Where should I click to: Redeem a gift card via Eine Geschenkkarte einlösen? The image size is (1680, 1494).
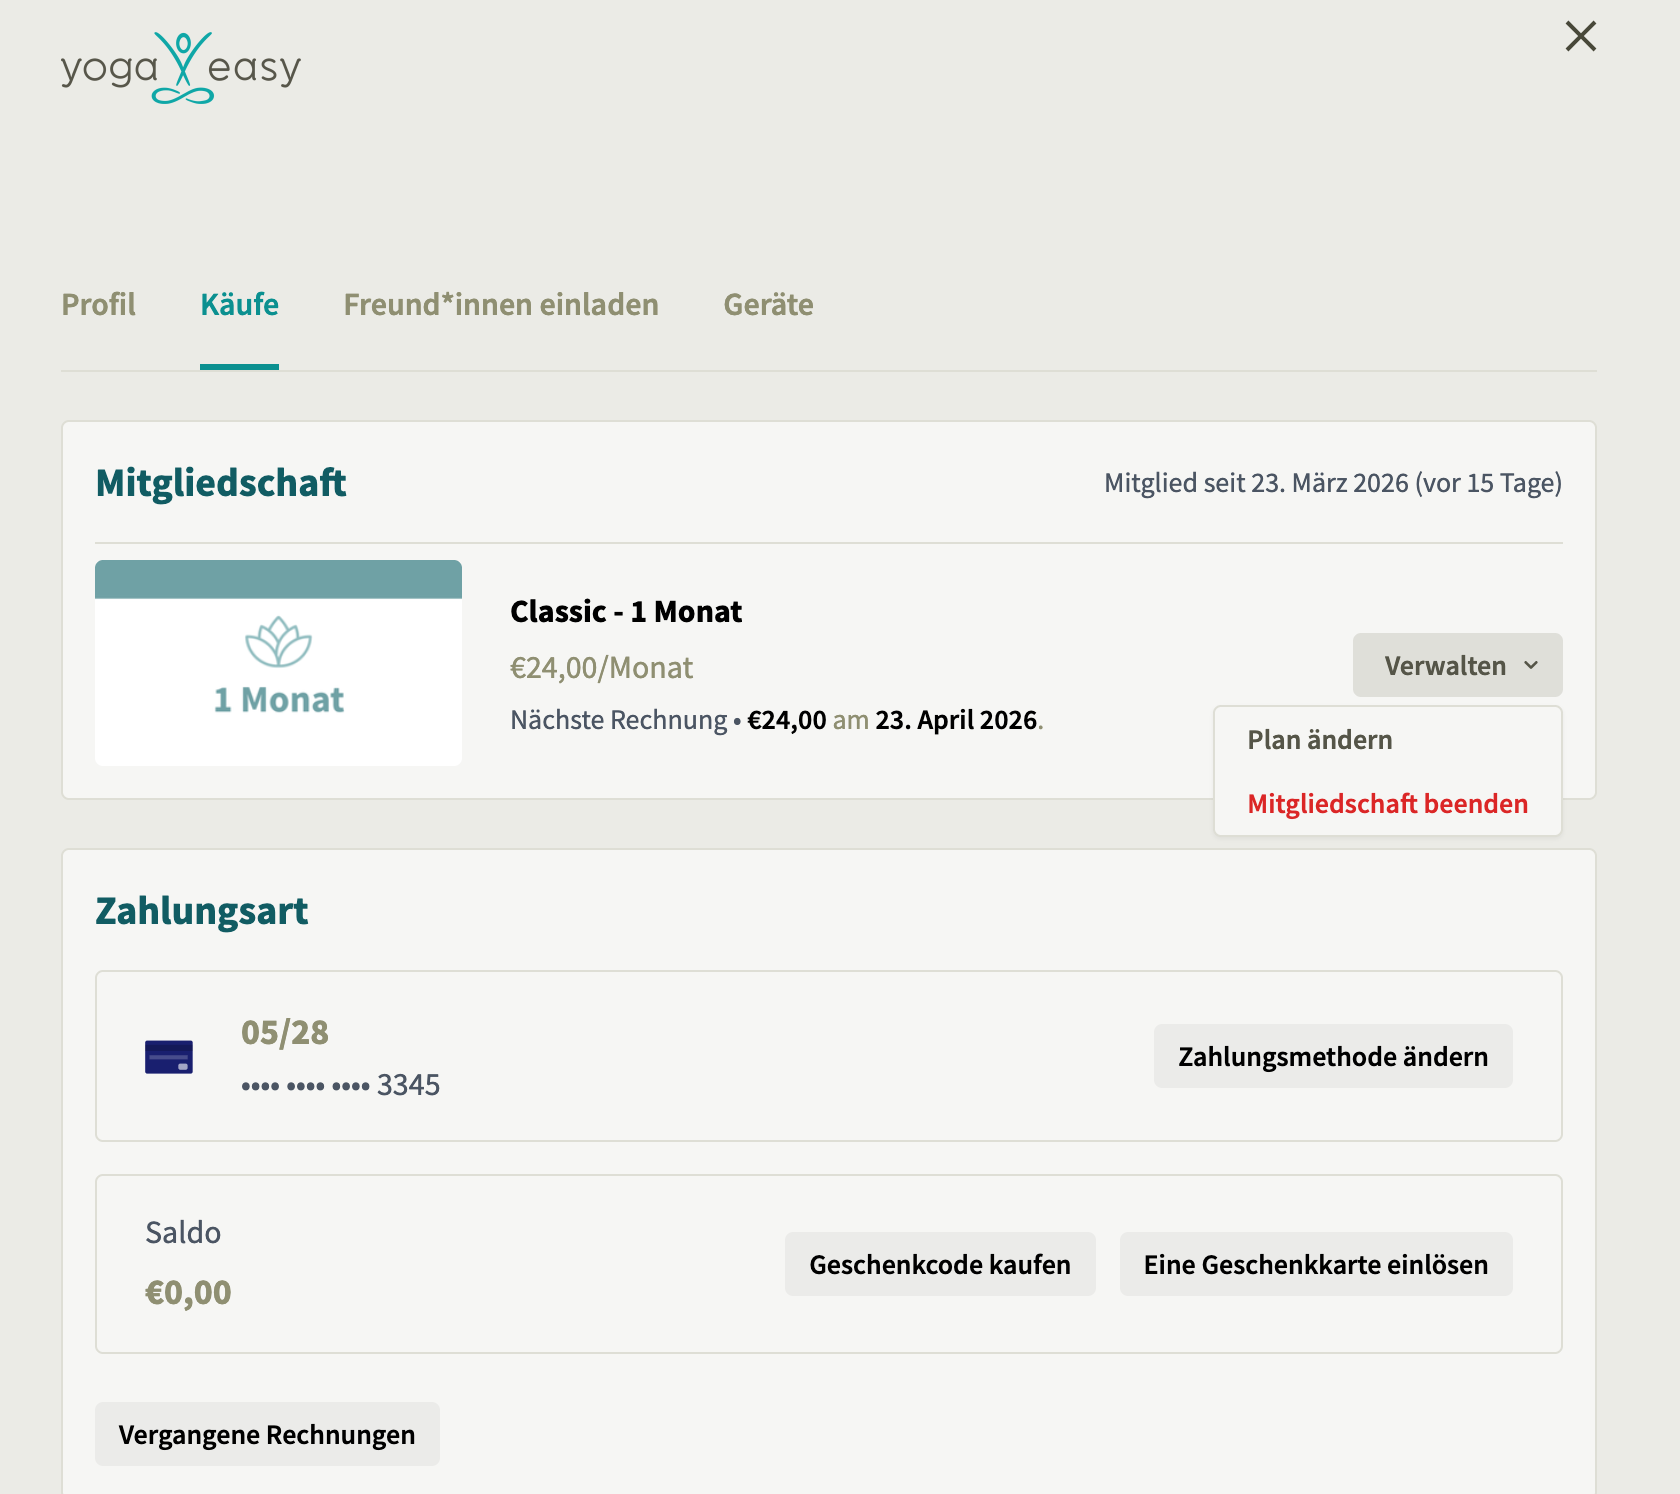point(1315,1264)
